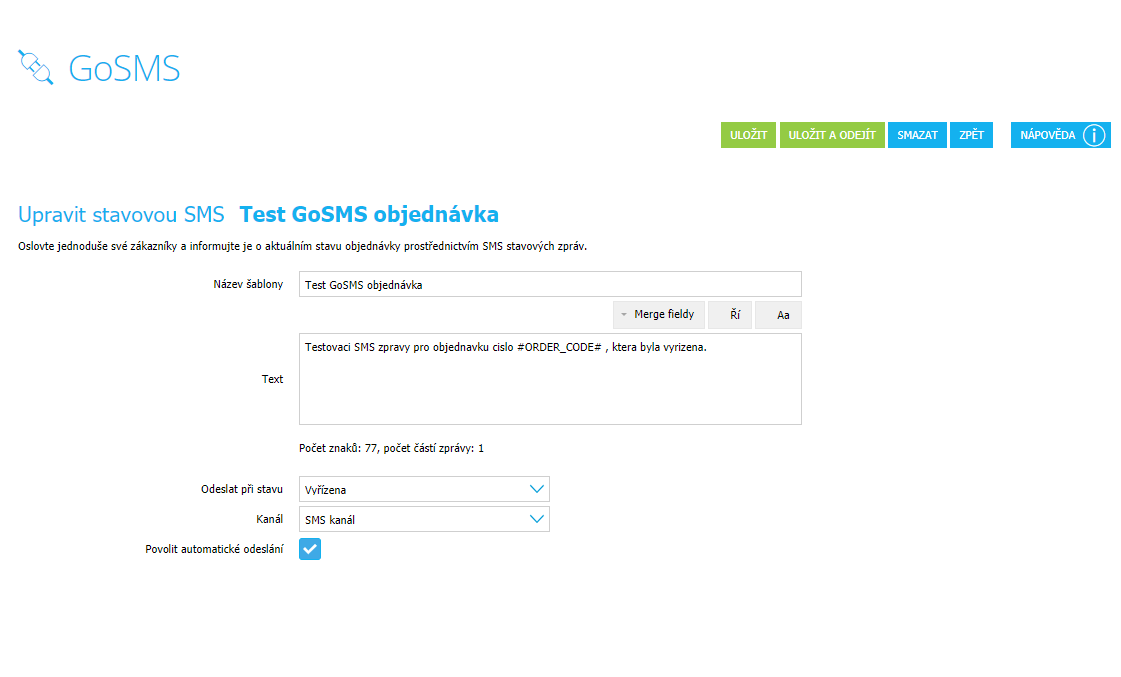Click the 'Povolit automatické odeslání' label
This screenshot has height=677, width=1121.
click(x=214, y=549)
